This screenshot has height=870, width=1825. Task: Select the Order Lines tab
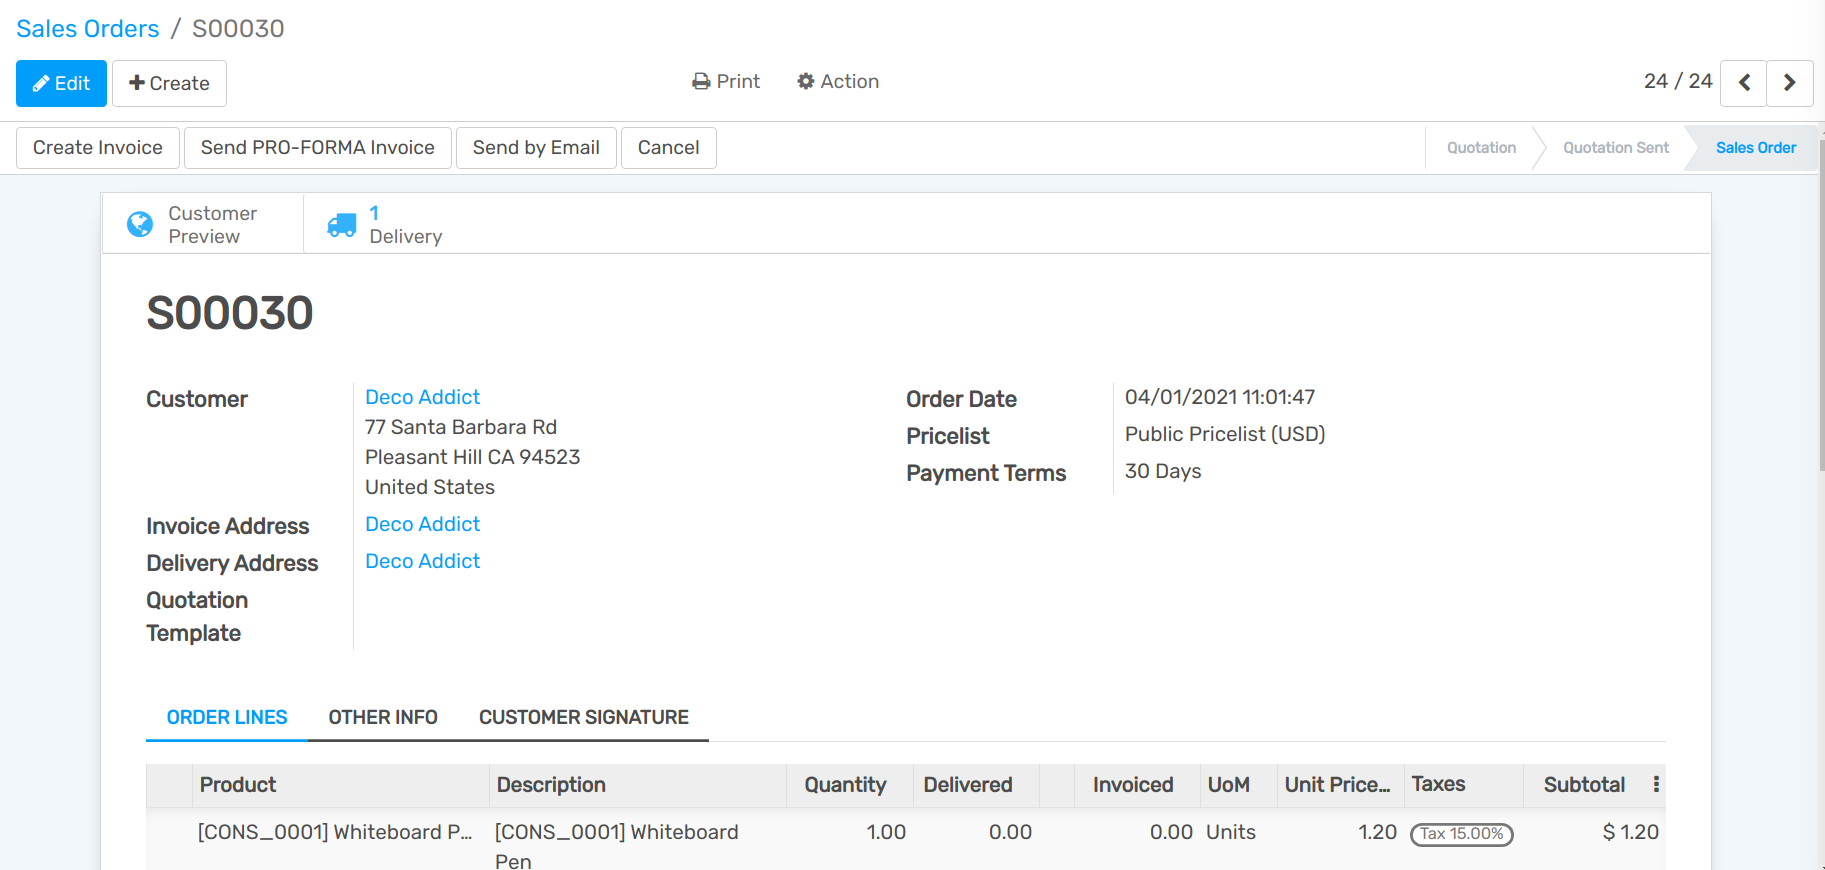coord(227,717)
